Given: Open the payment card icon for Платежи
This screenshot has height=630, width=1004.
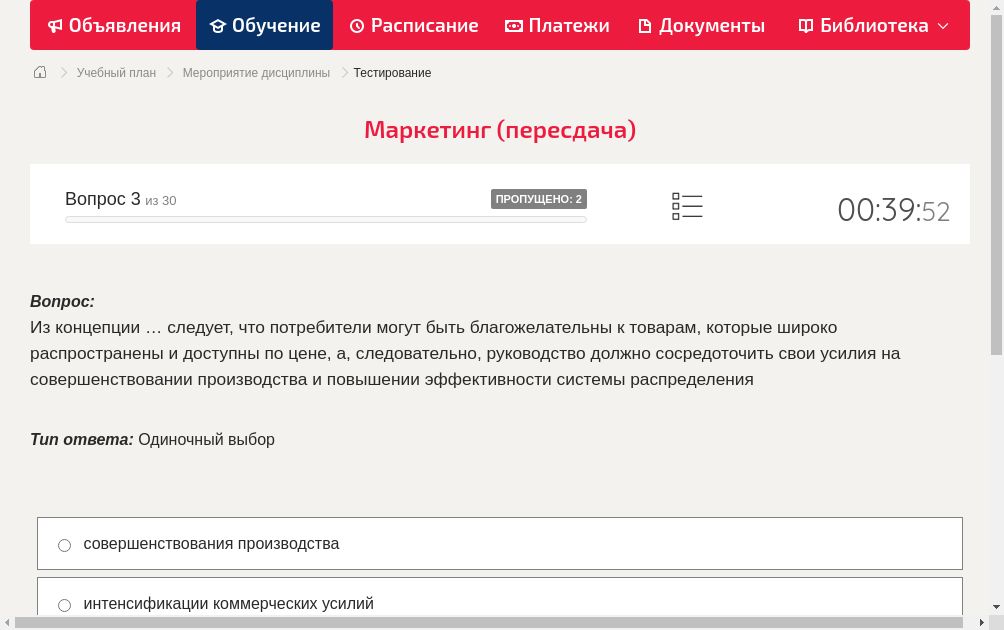Looking at the screenshot, I should 513,25.
